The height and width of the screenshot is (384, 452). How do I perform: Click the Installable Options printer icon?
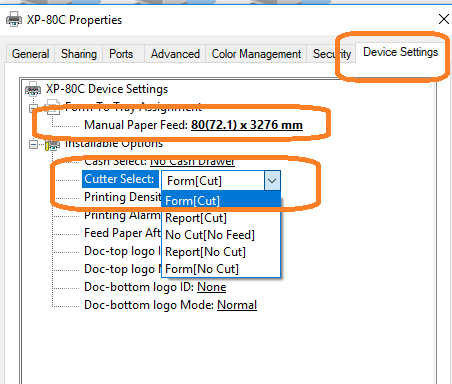pyautogui.click(x=52, y=145)
